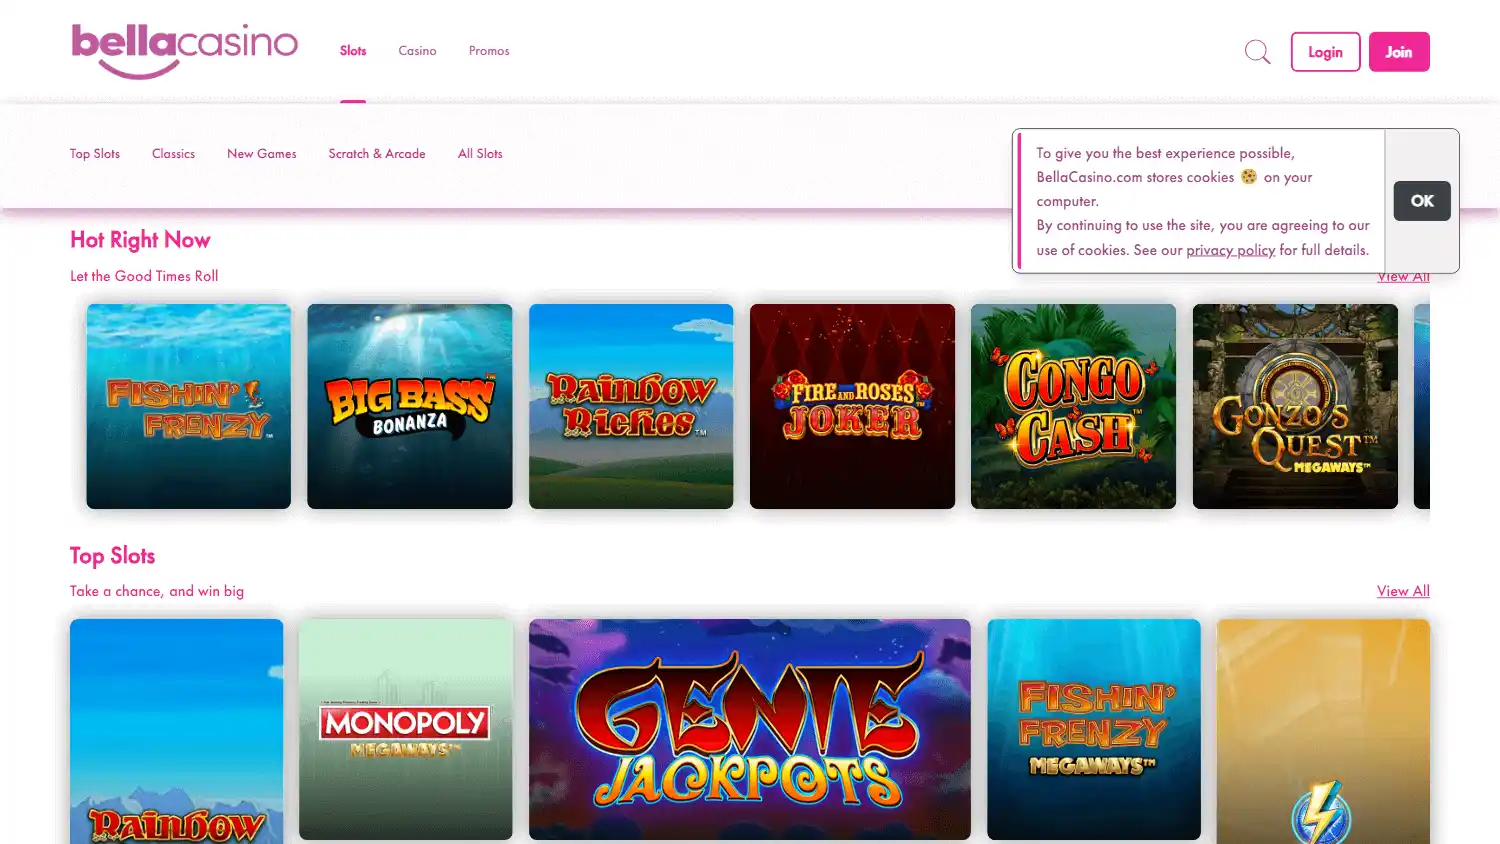
Task: Open Rainbow Riches in Hot Right Now
Action: tap(631, 406)
